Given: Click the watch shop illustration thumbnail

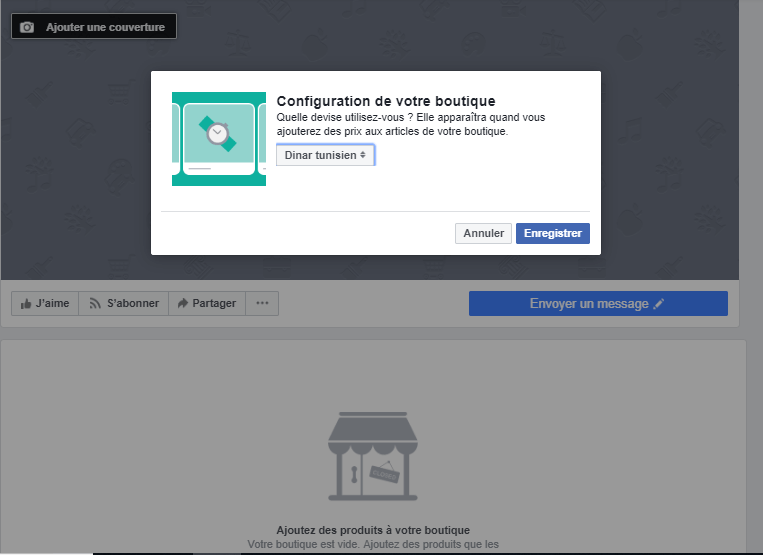Looking at the screenshot, I should (x=219, y=139).
